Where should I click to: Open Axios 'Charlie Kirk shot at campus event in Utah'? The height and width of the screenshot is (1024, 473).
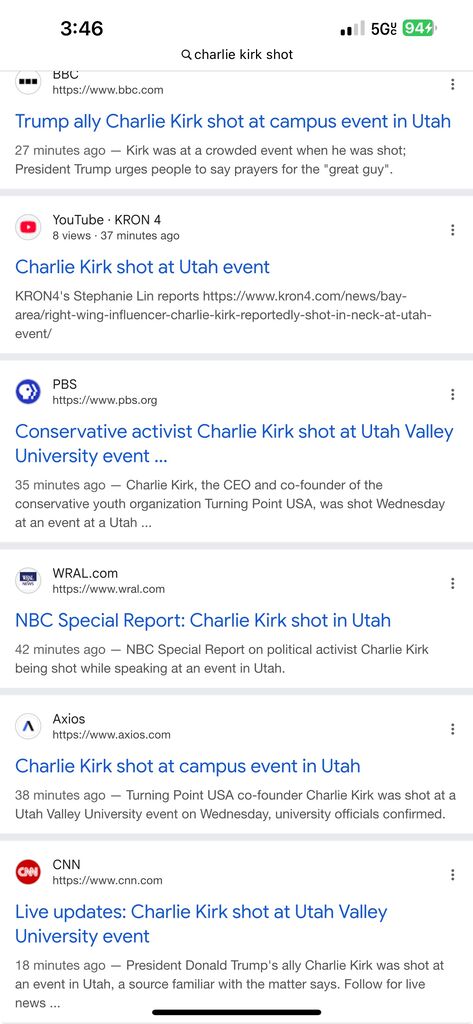[x=188, y=765]
